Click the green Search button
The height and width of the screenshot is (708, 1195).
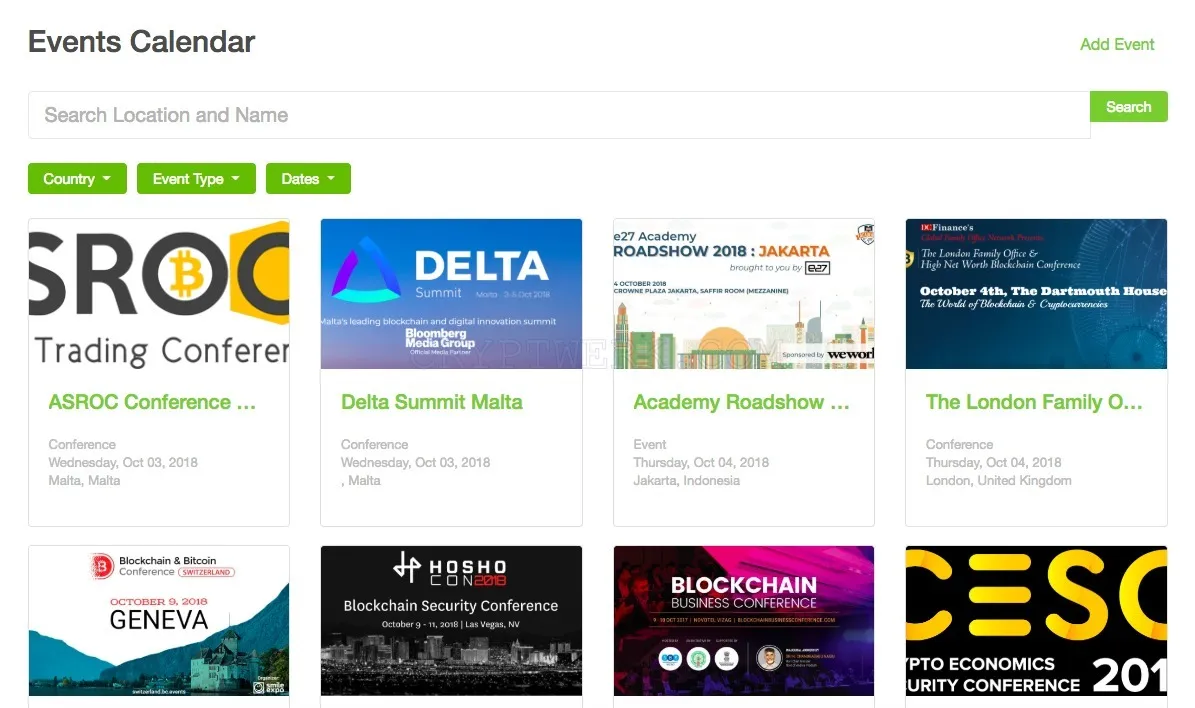[x=1129, y=107]
